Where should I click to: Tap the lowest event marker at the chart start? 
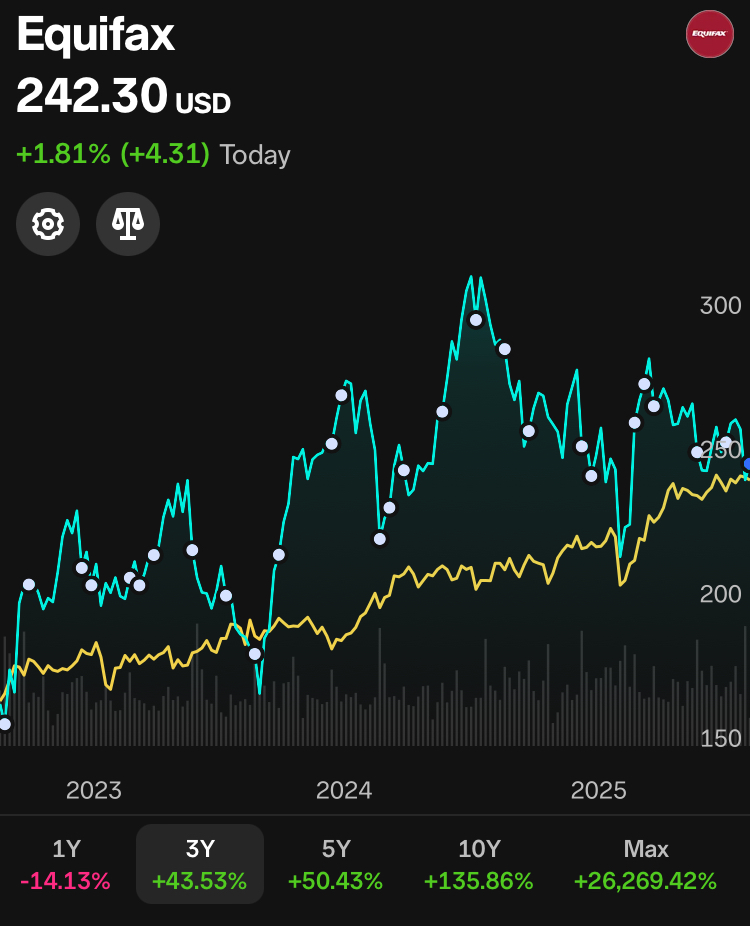(x=5, y=723)
